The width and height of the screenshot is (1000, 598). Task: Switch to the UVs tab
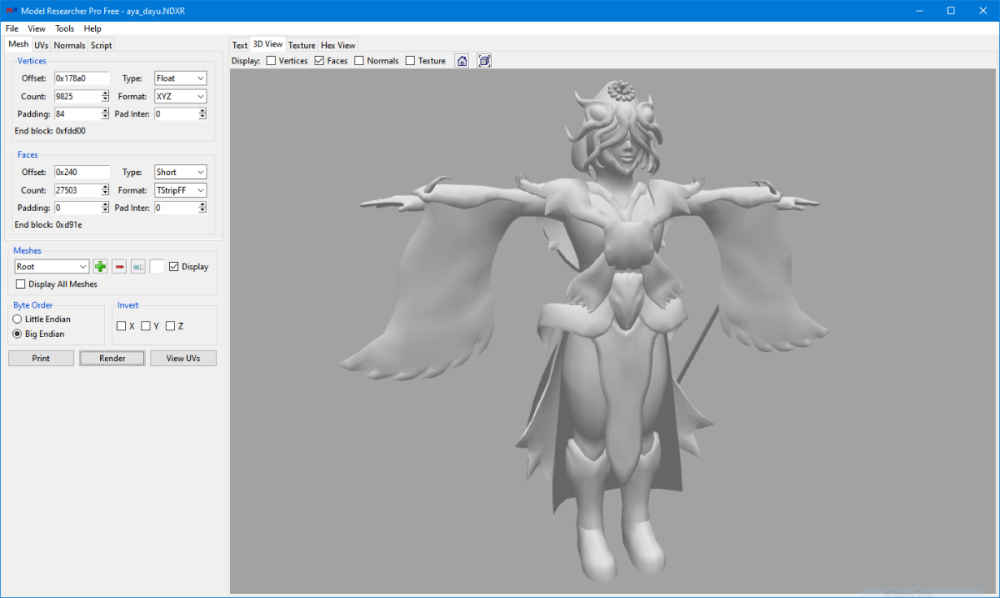41,45
